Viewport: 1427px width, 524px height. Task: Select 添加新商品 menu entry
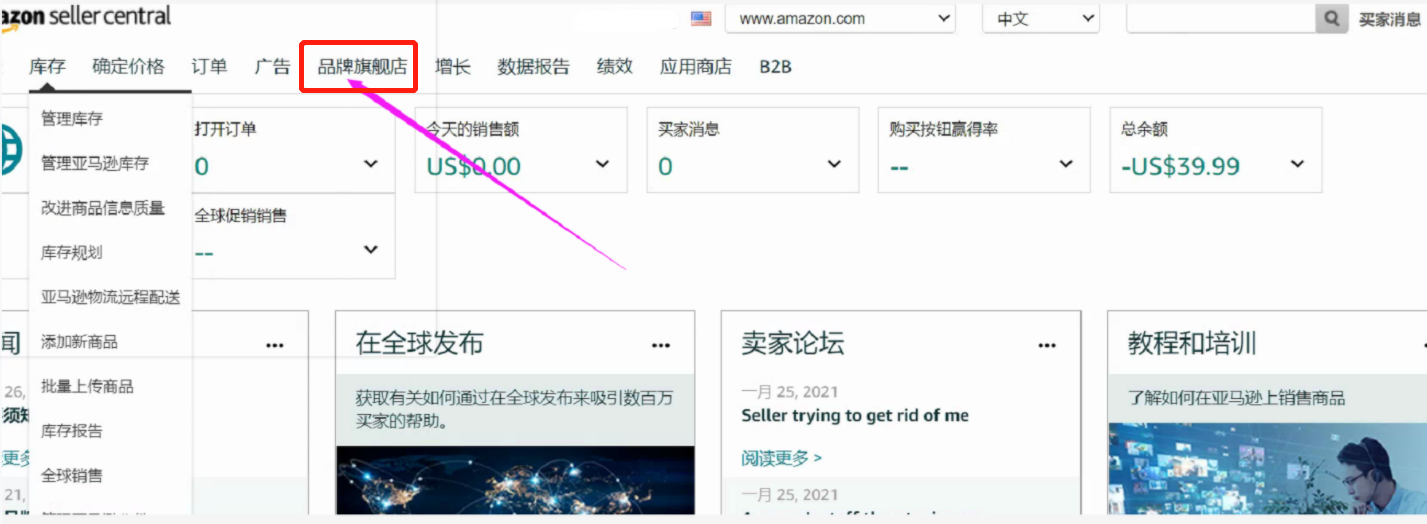tap(79, 342)
